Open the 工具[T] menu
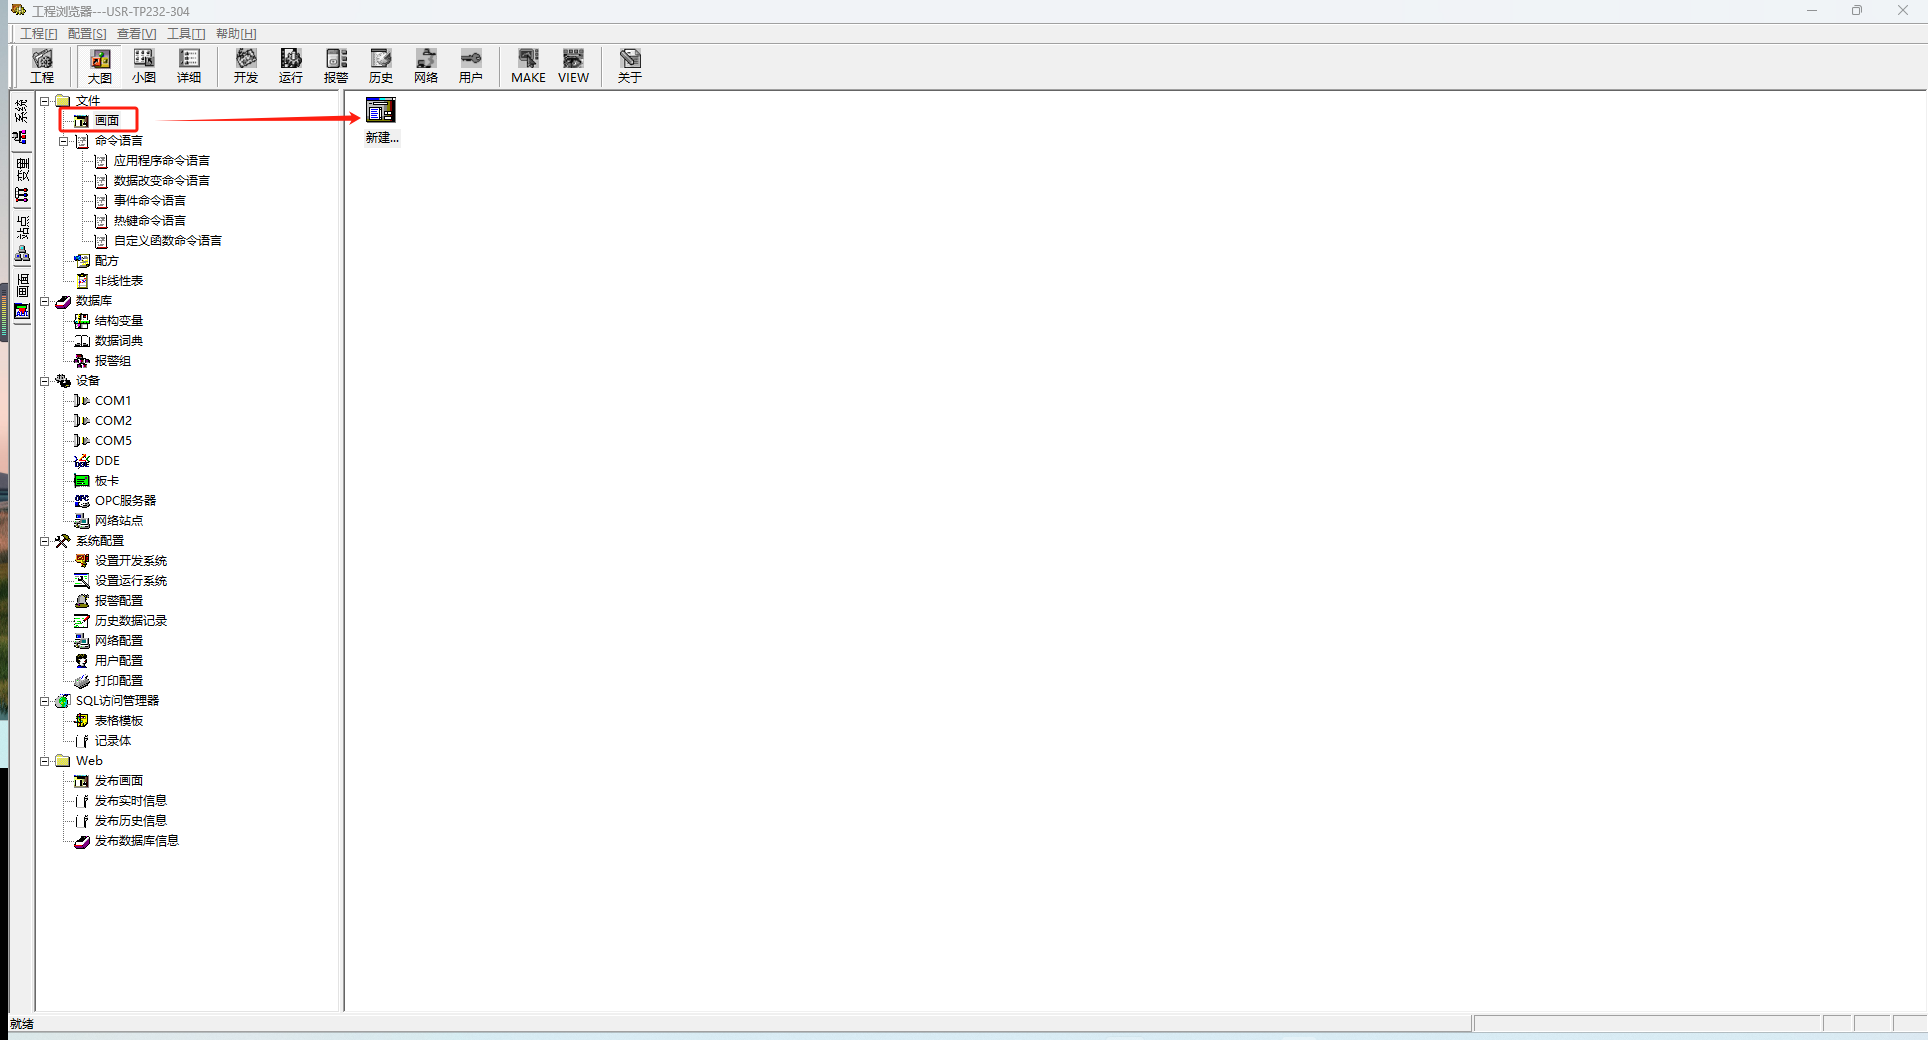 (x=186, y=34)
